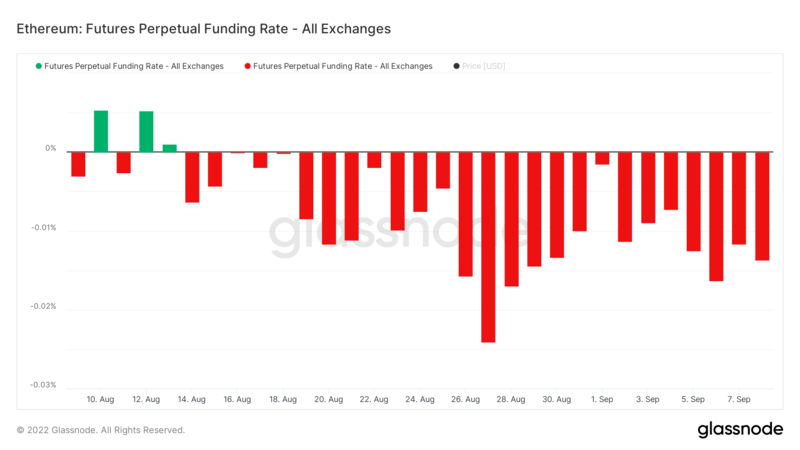Click the Glassnode copyright notice
Viewport: 800px width, 450px height.
click(x=100, y=430)
